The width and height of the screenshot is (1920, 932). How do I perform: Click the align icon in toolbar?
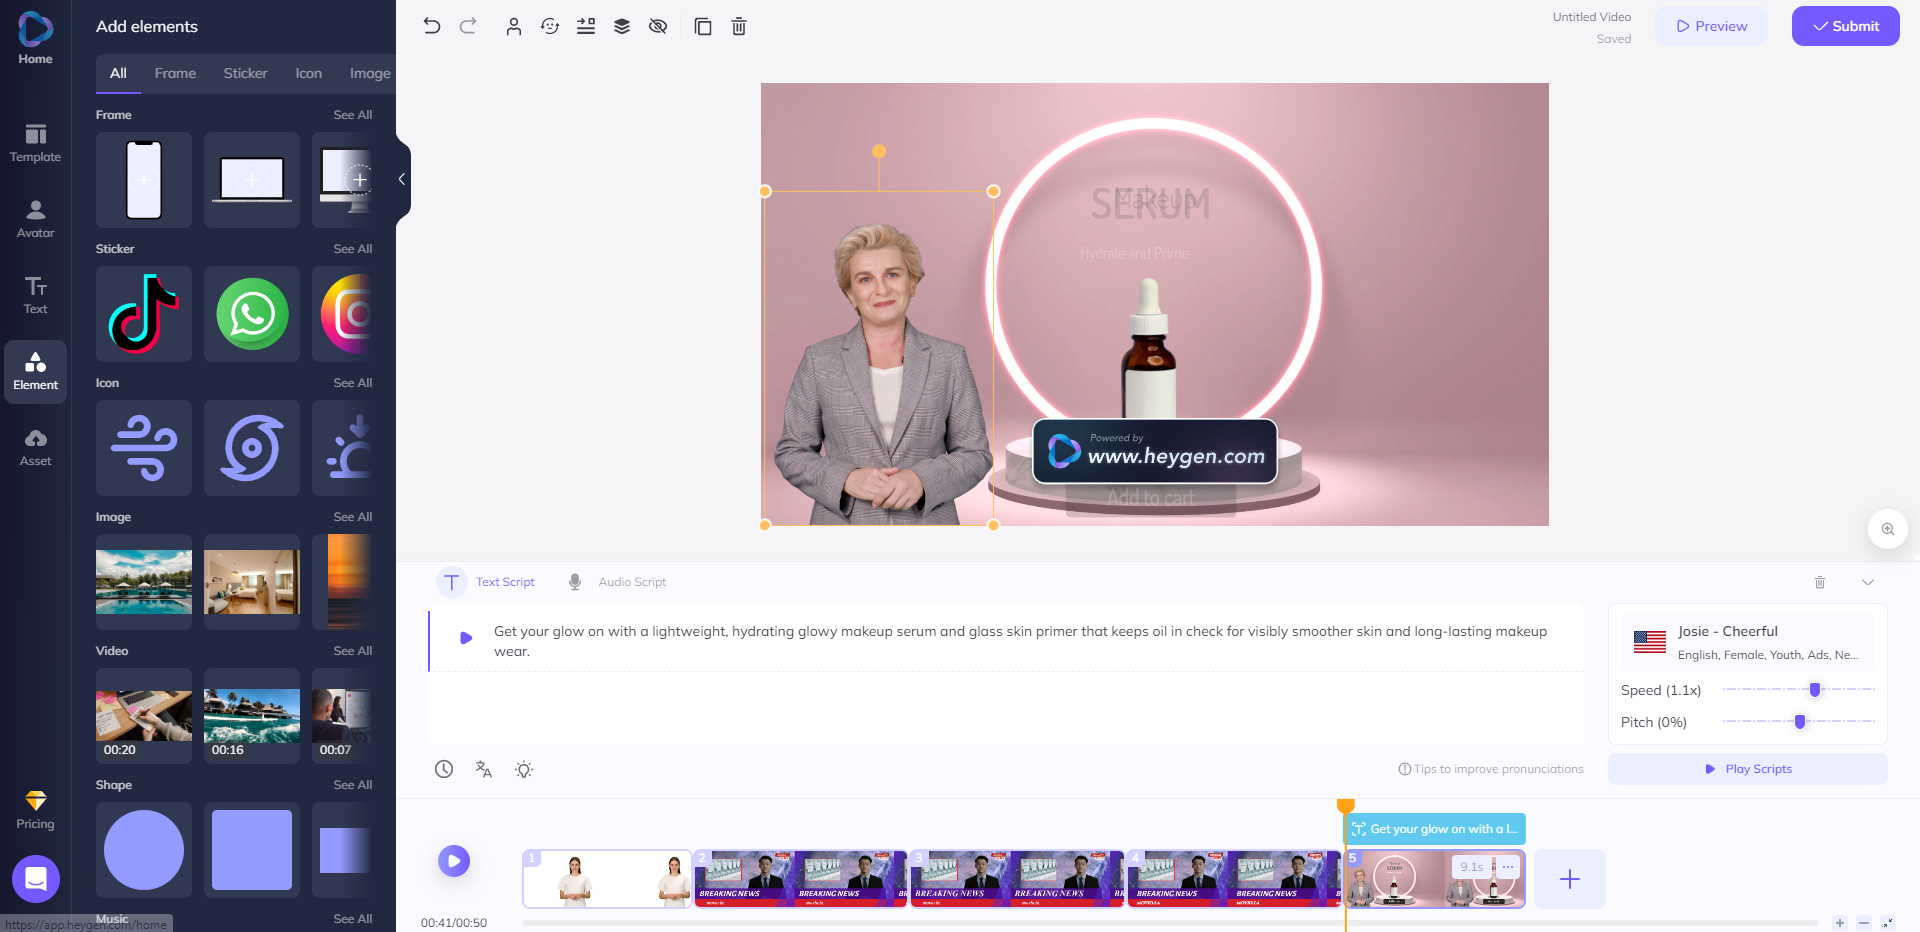click(x=586, y=27)
